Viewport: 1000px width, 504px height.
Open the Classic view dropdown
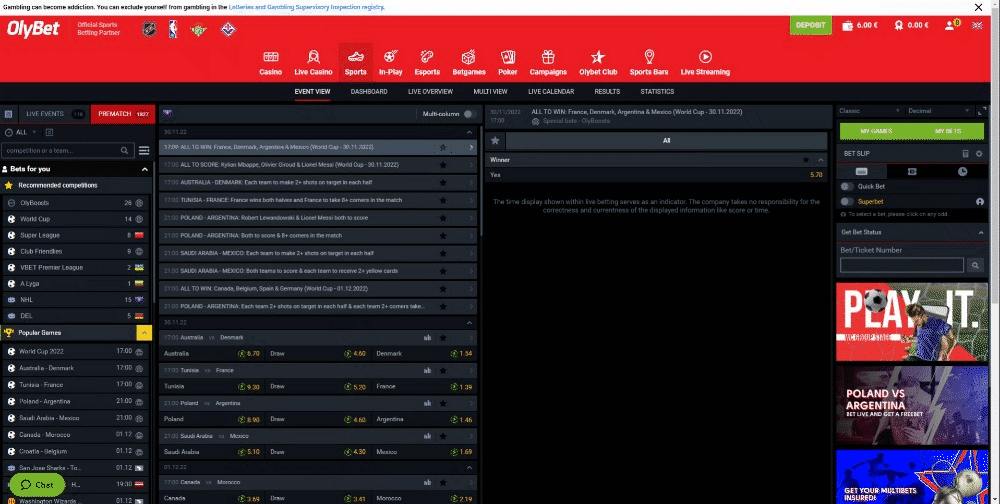(869, 111)
